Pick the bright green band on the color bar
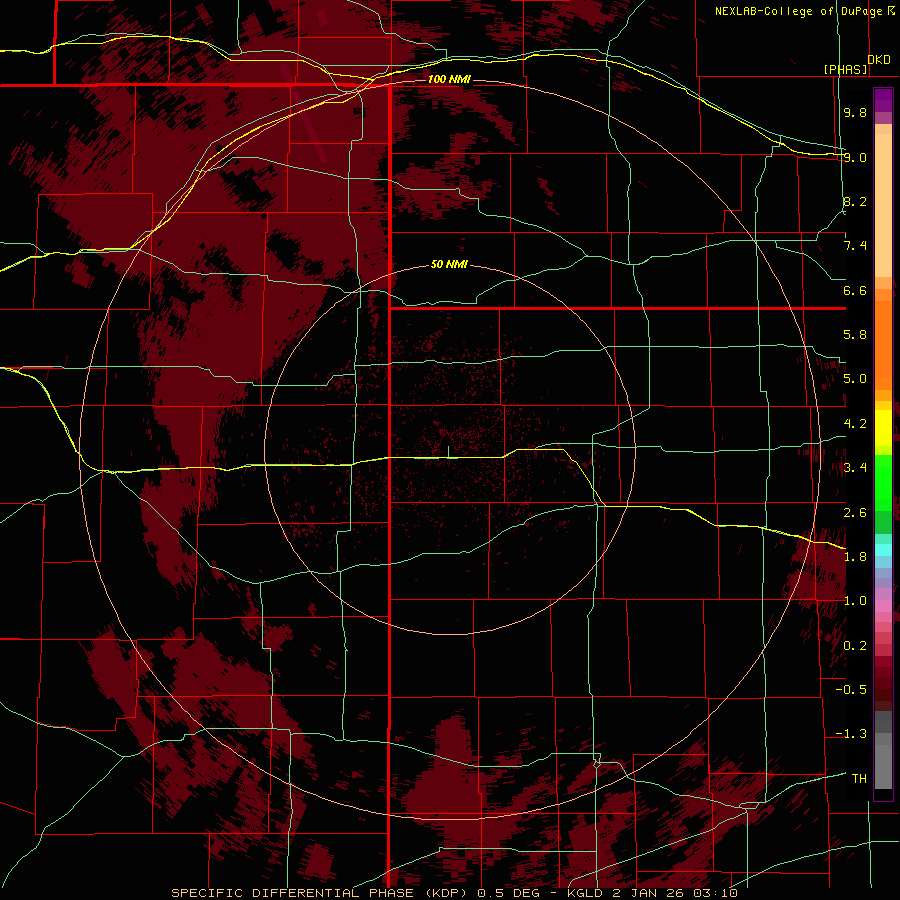The image size is (900, 900). pyautogui.click(x=883, y=483)
